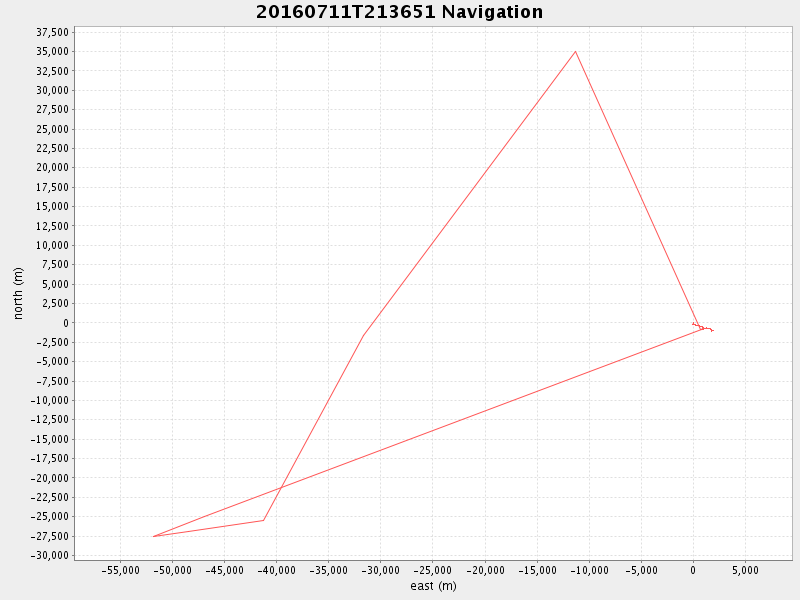Screen dimensions: 800x600
Task: Click the track bend near -32,000 east
Action: (363, 334)
